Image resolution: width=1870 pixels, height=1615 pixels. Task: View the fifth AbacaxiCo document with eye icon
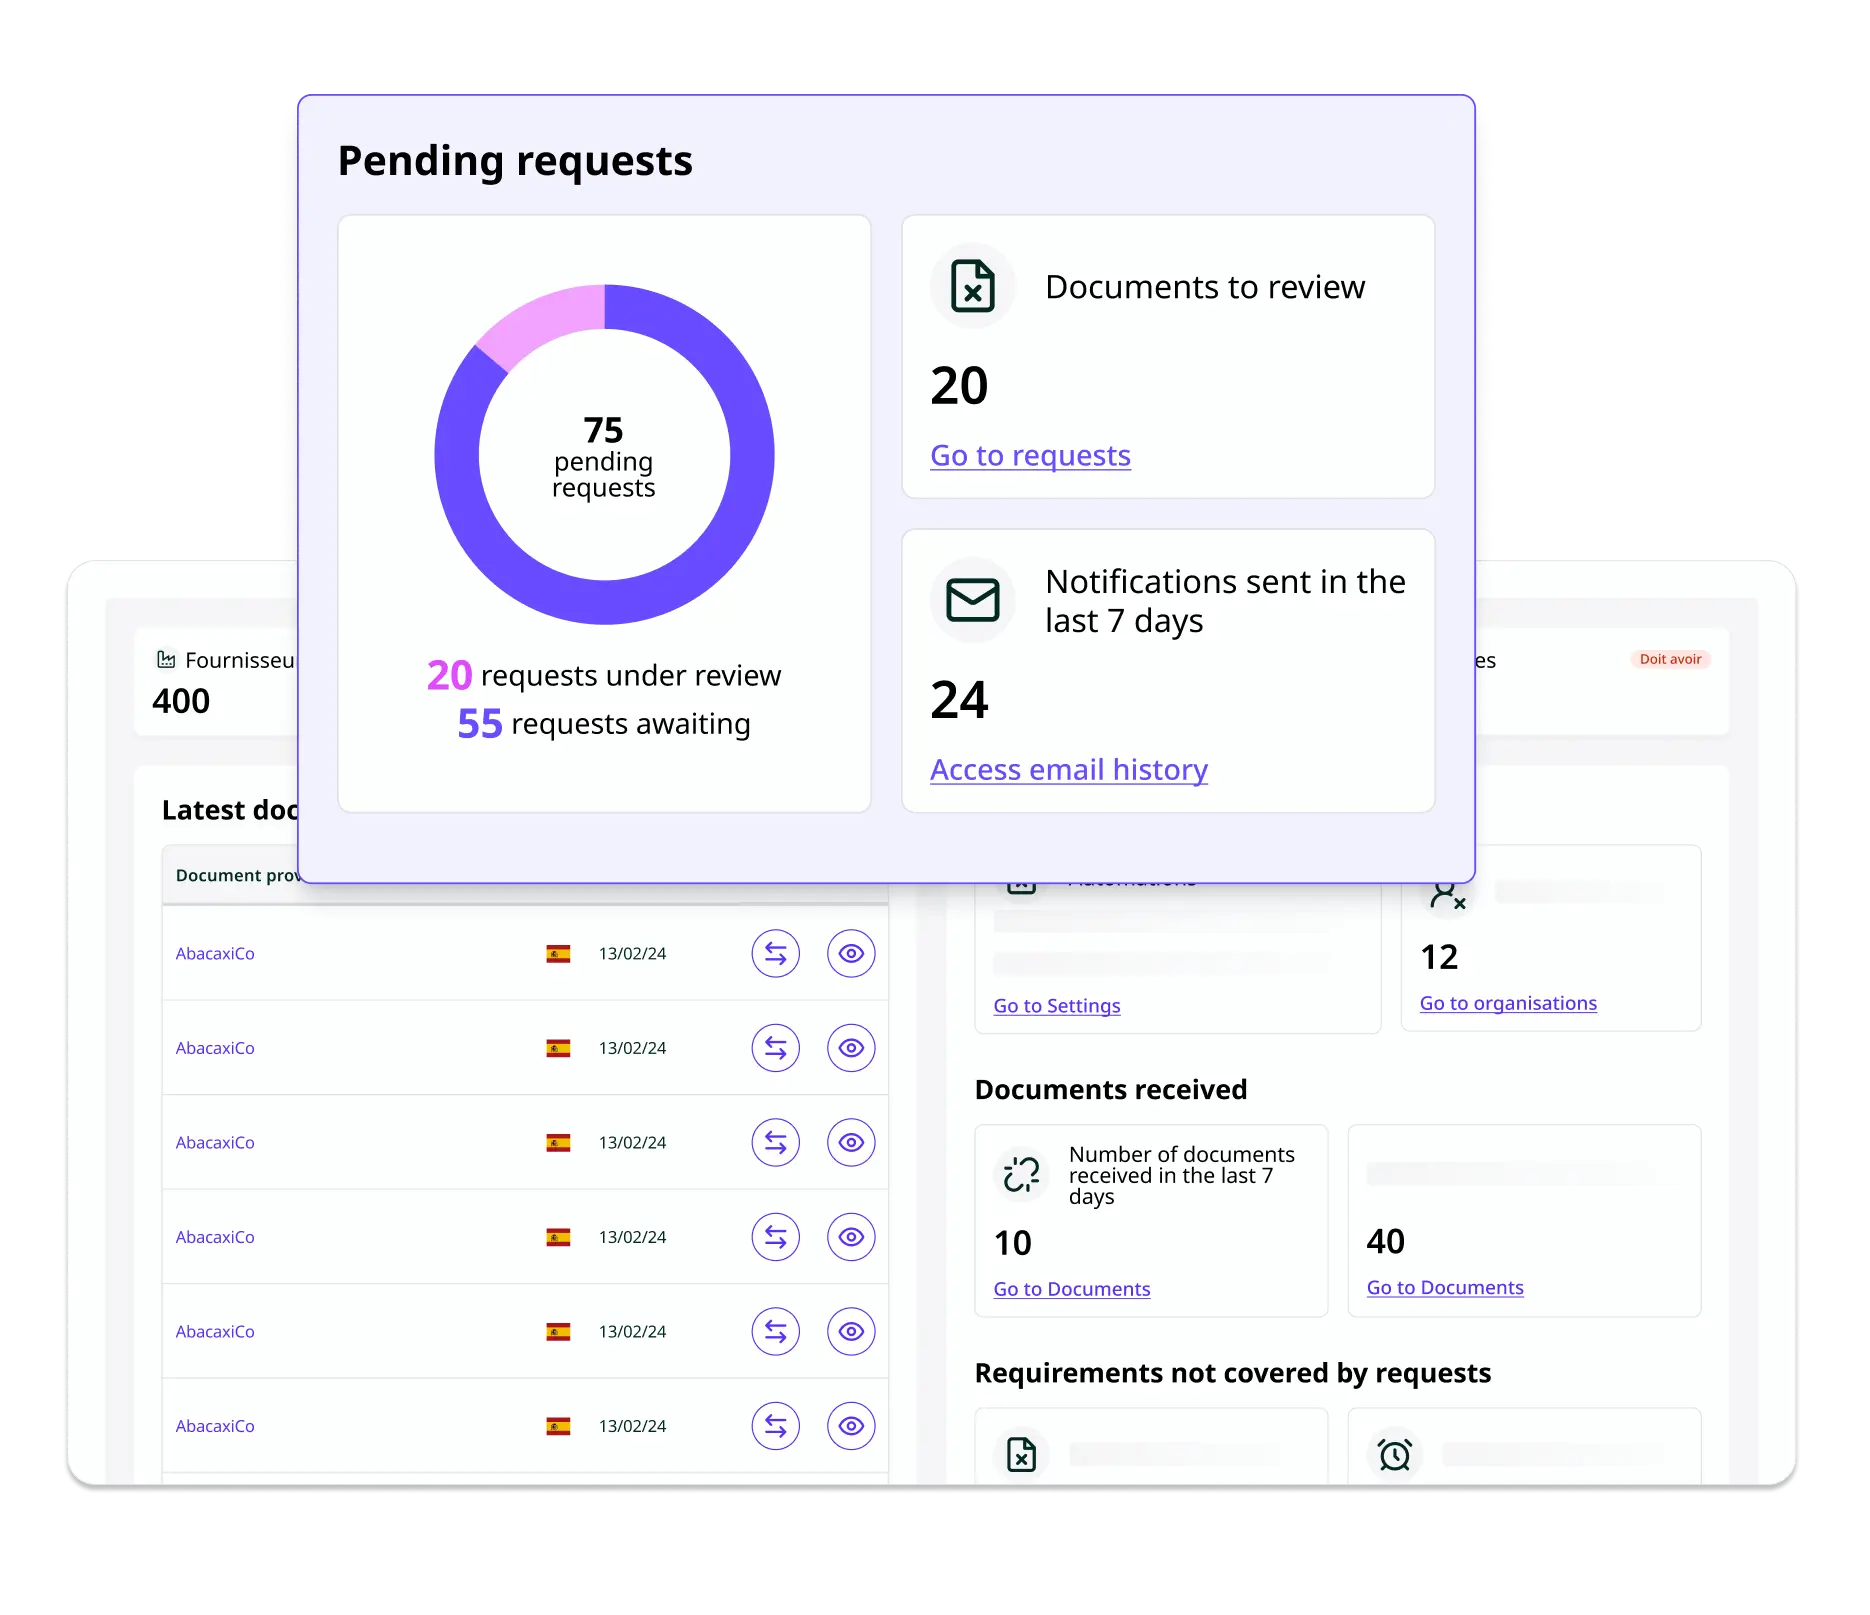(x=851, y=1332)
